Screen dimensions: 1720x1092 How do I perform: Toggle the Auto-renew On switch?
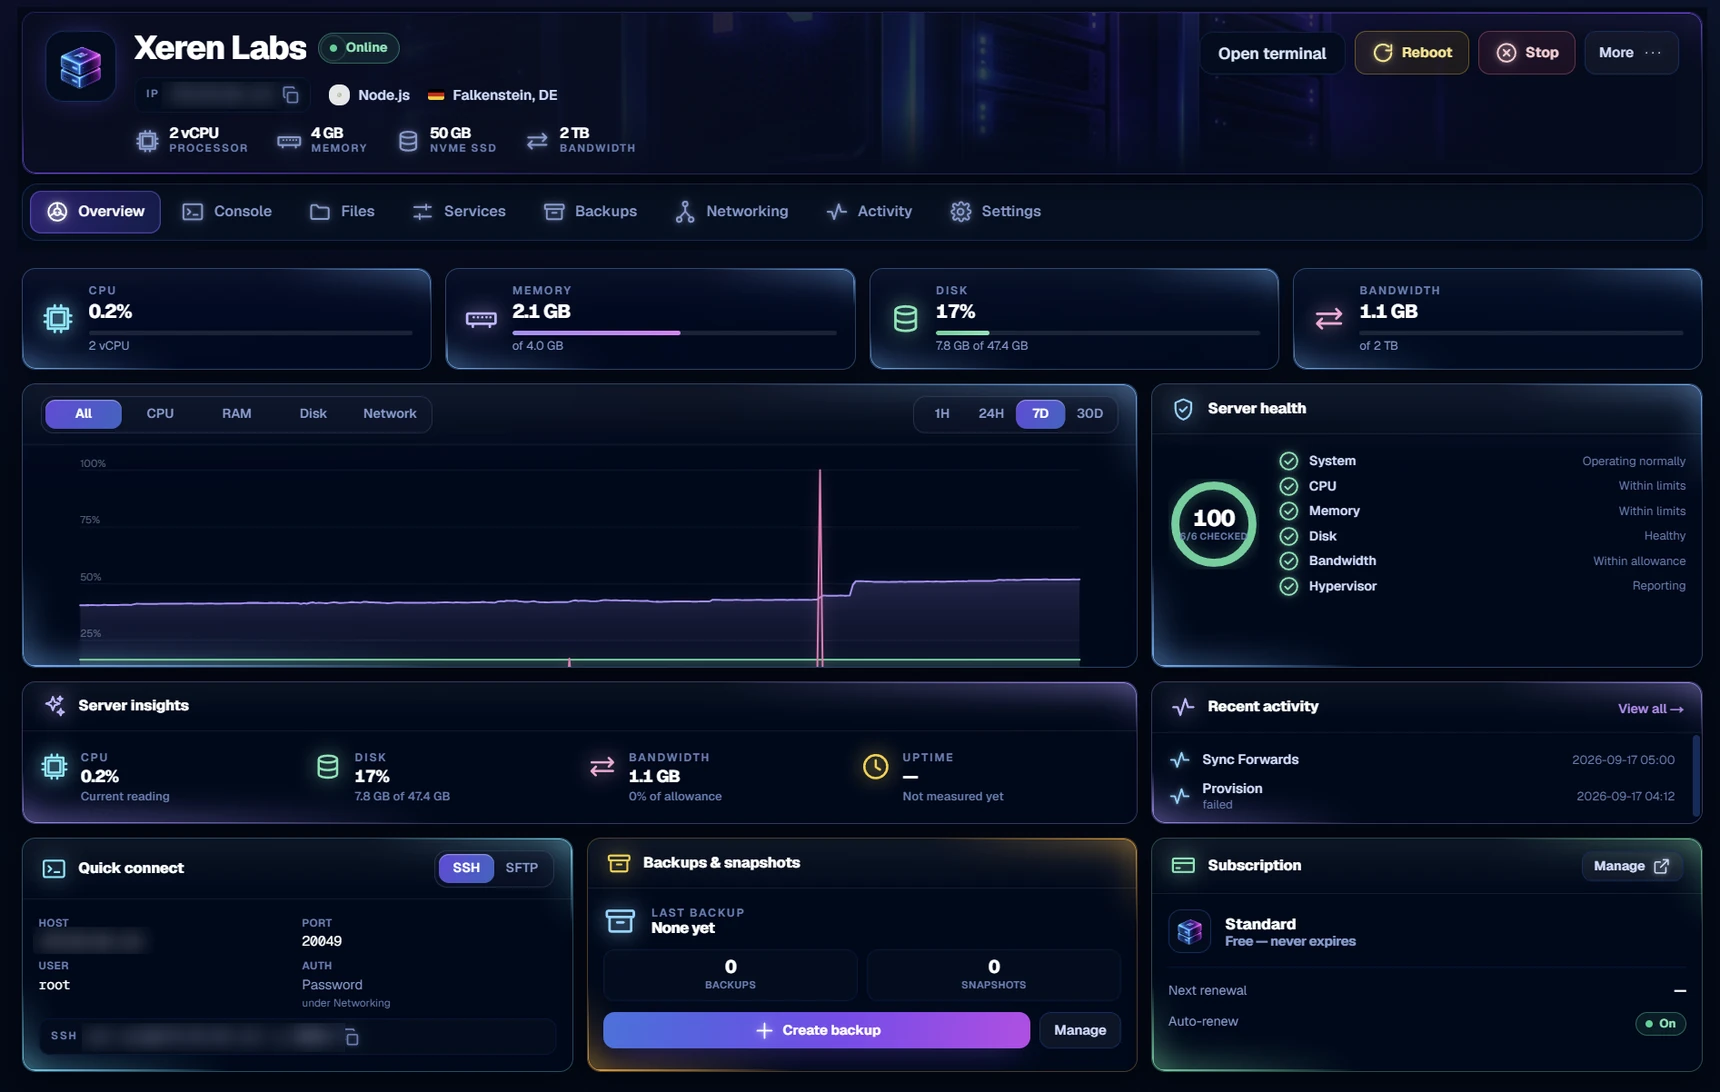click(x=1660, y=1023)
